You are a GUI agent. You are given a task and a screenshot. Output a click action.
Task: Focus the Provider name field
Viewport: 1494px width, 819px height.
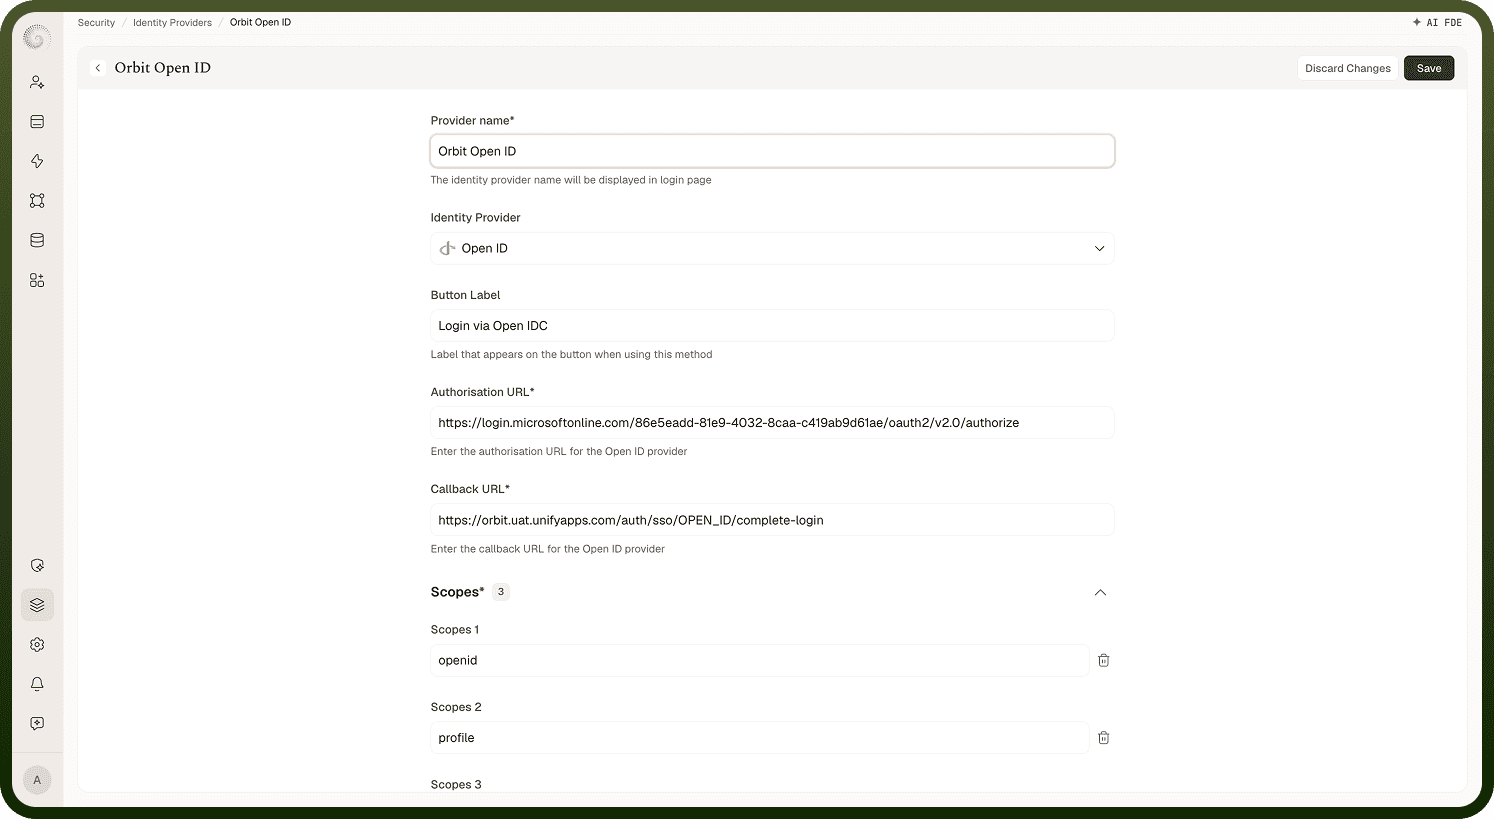pyautogui.click(x=772, y=151)
